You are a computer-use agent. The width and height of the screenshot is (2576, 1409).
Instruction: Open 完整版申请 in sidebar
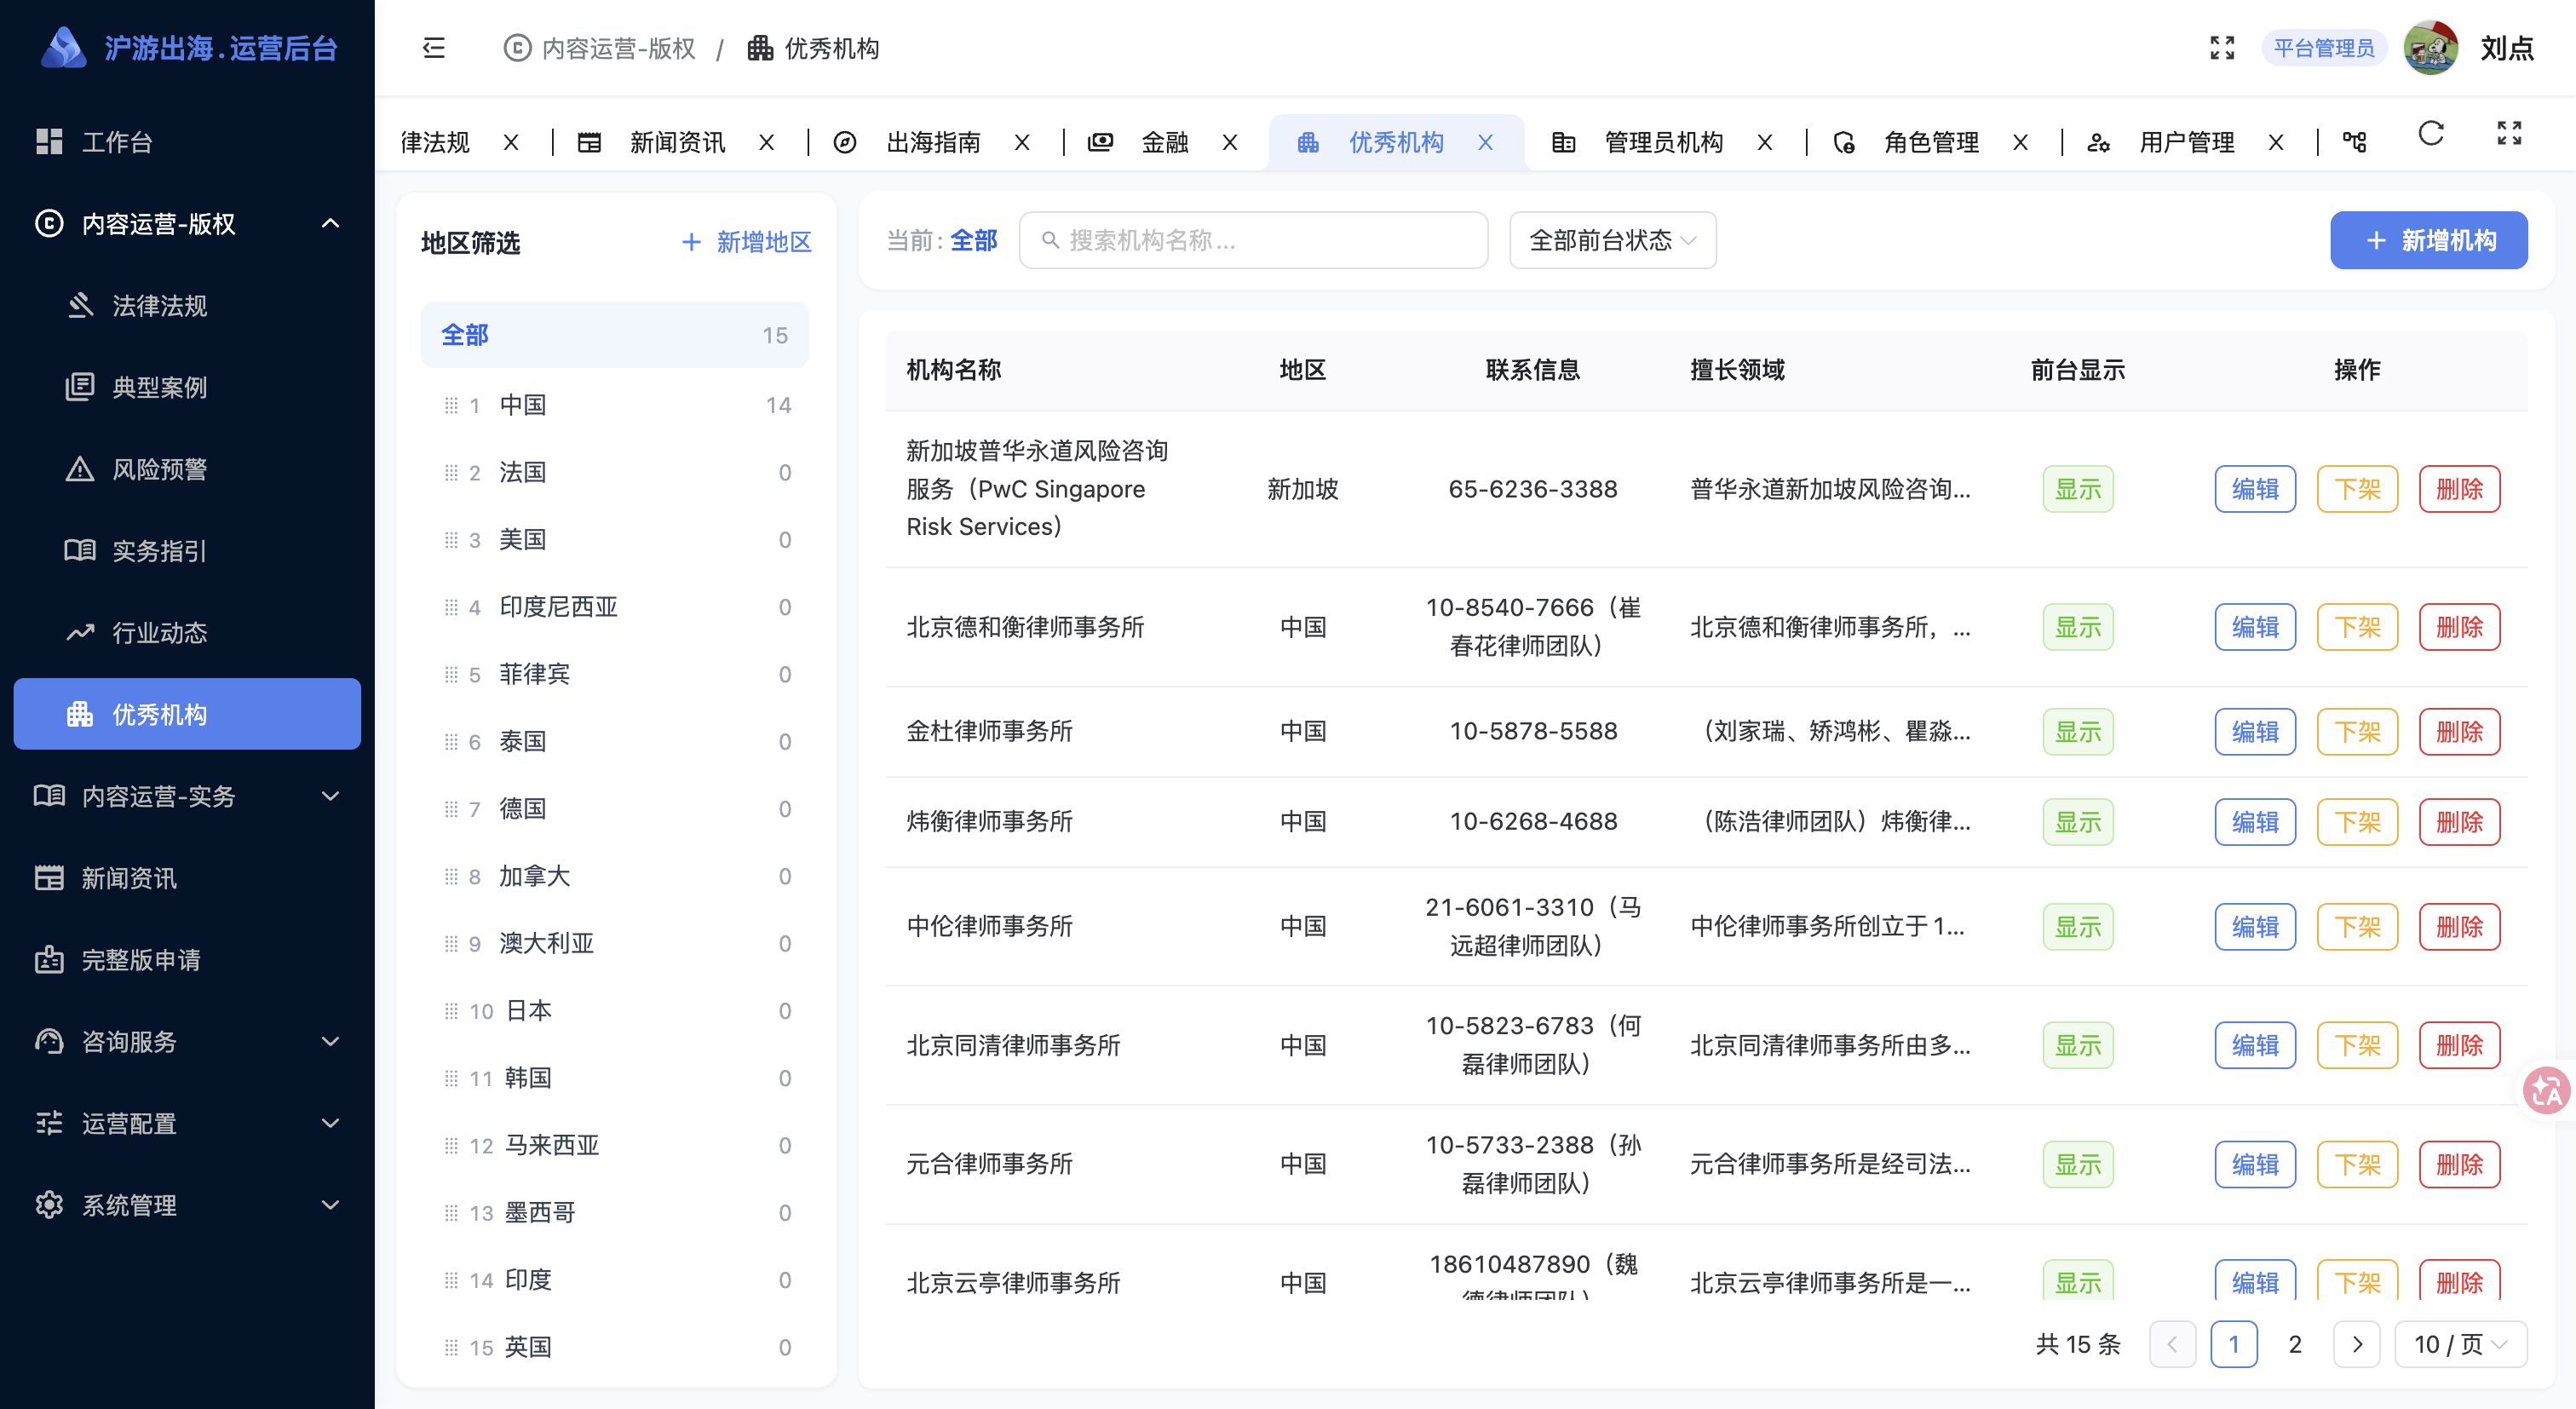tap(187, 960)
